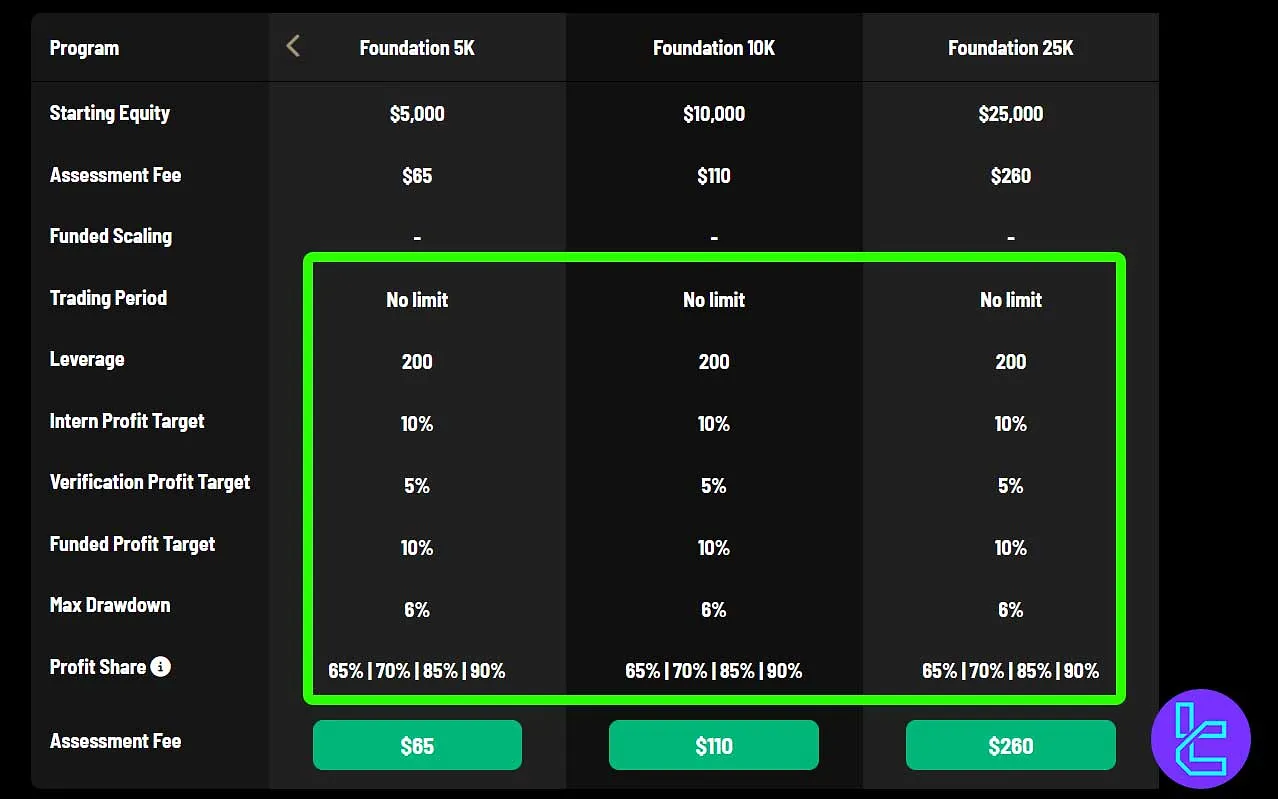Click the Trading Period row label
Viewport: 1278px width, 799px height.
[x=108, y=297]
